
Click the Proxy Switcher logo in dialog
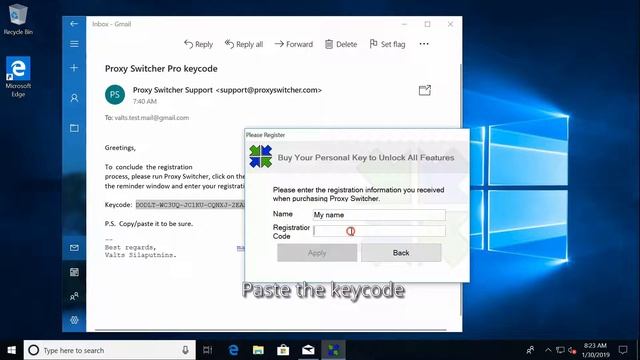point(260,156)
